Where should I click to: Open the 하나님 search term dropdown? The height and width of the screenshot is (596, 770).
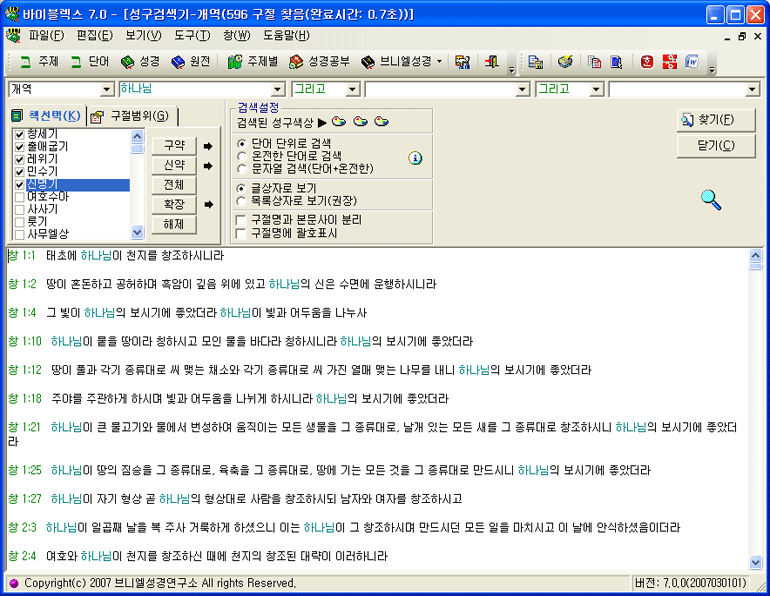pyautogui.click(x=278, y=89)
